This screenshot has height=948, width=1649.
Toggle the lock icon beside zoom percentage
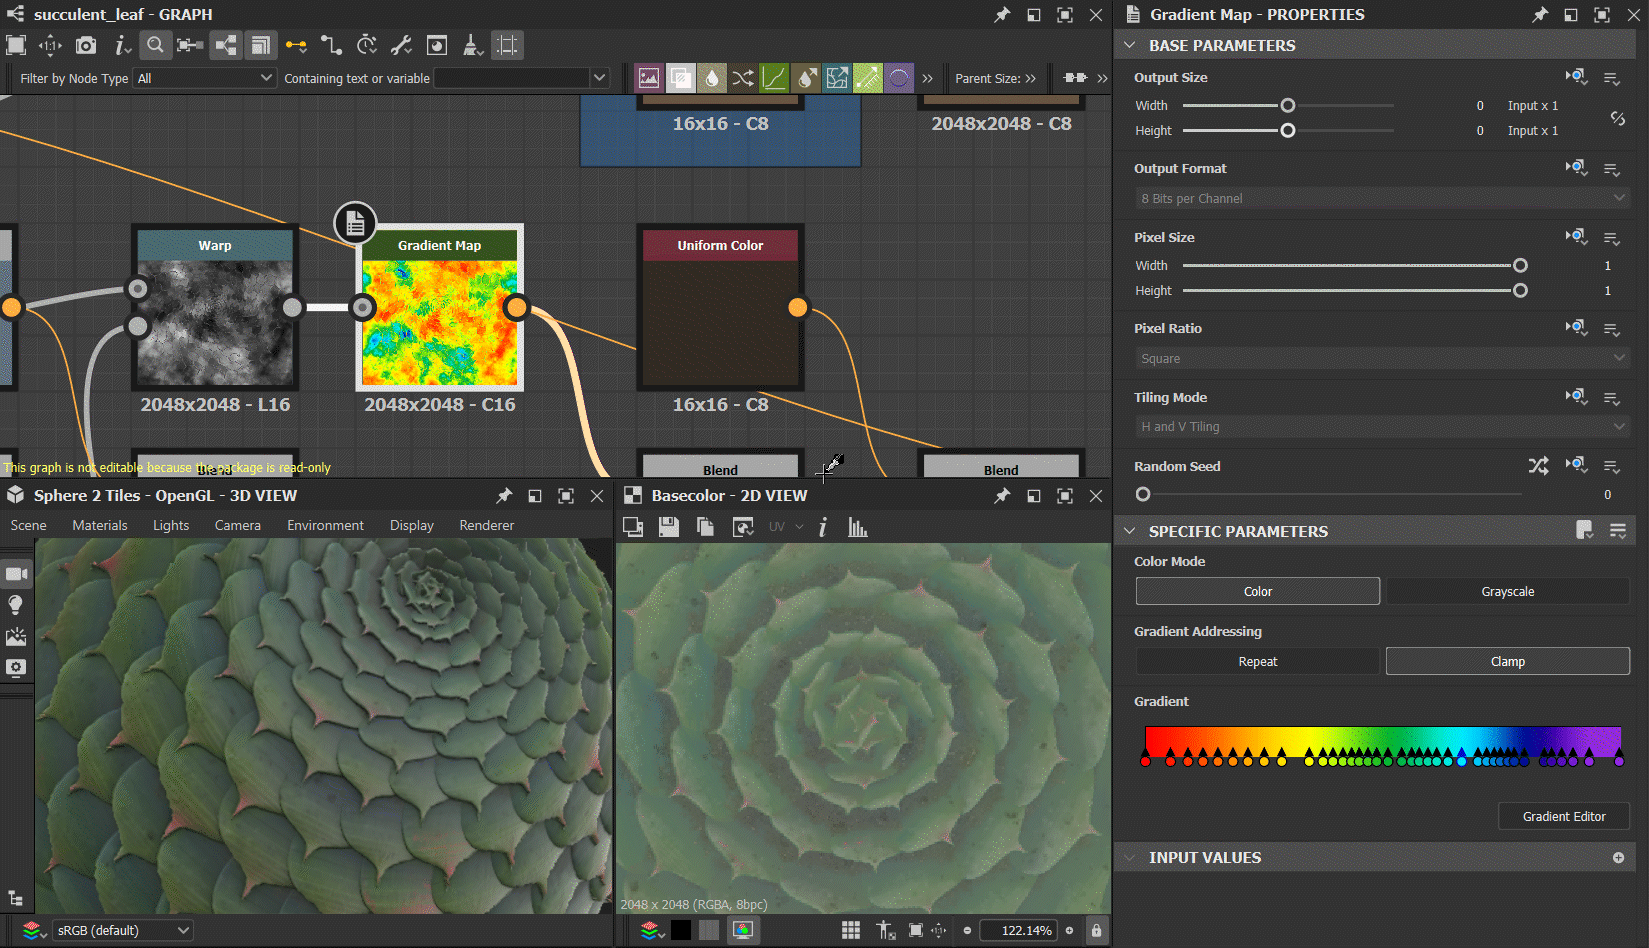tap(1096, 930)
